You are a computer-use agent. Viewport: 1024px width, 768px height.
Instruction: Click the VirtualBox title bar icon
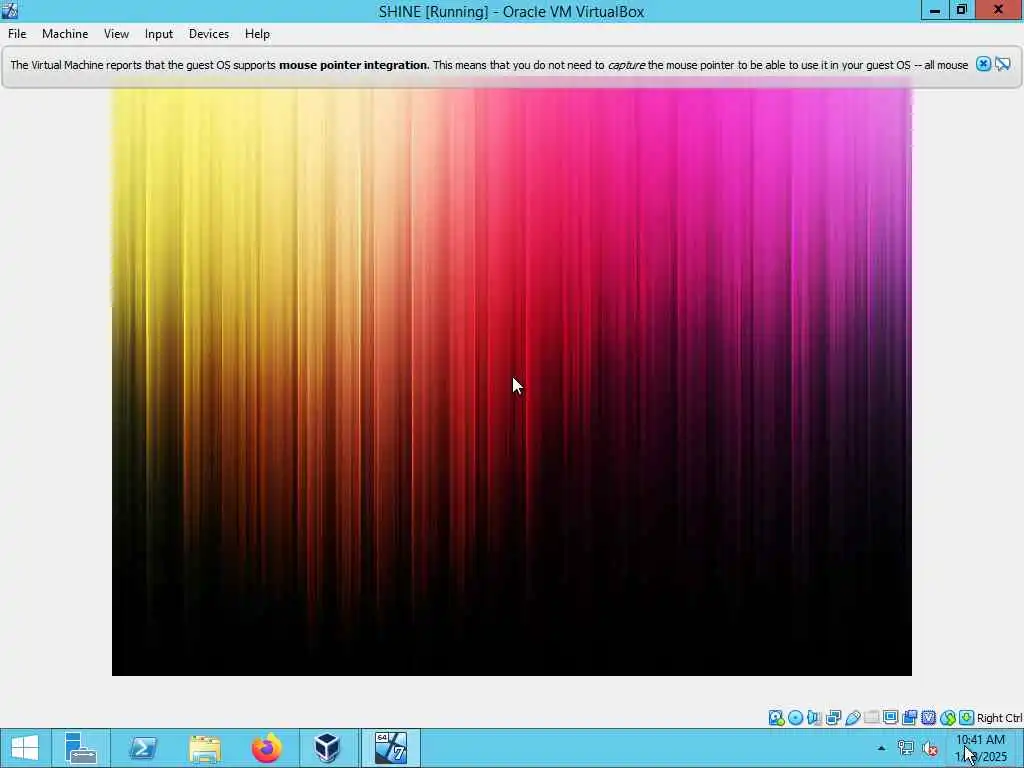[x=10, y=10]
